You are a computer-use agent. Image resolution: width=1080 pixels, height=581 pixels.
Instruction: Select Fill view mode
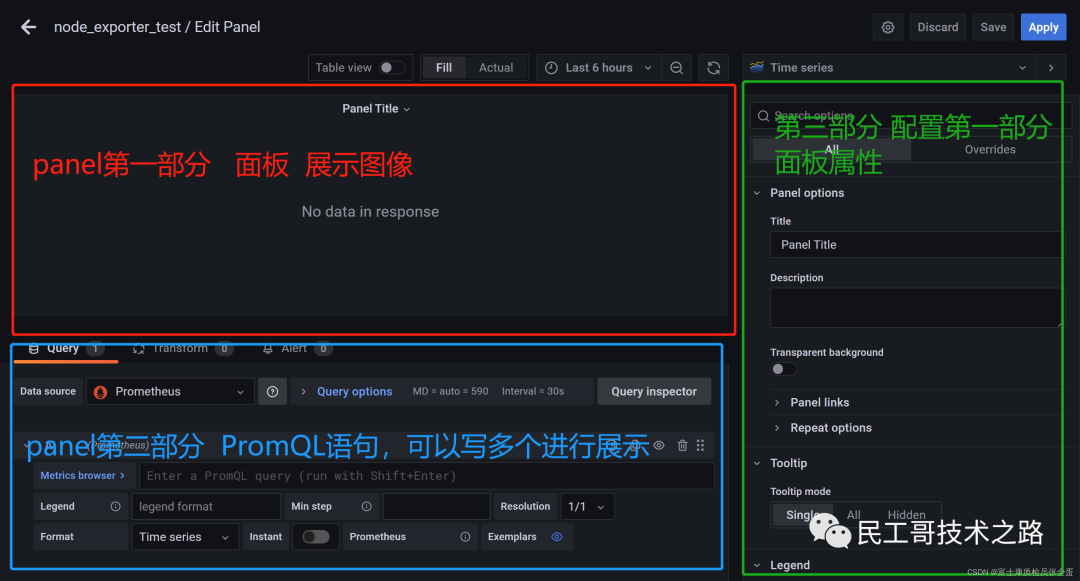tap(444, 67)
